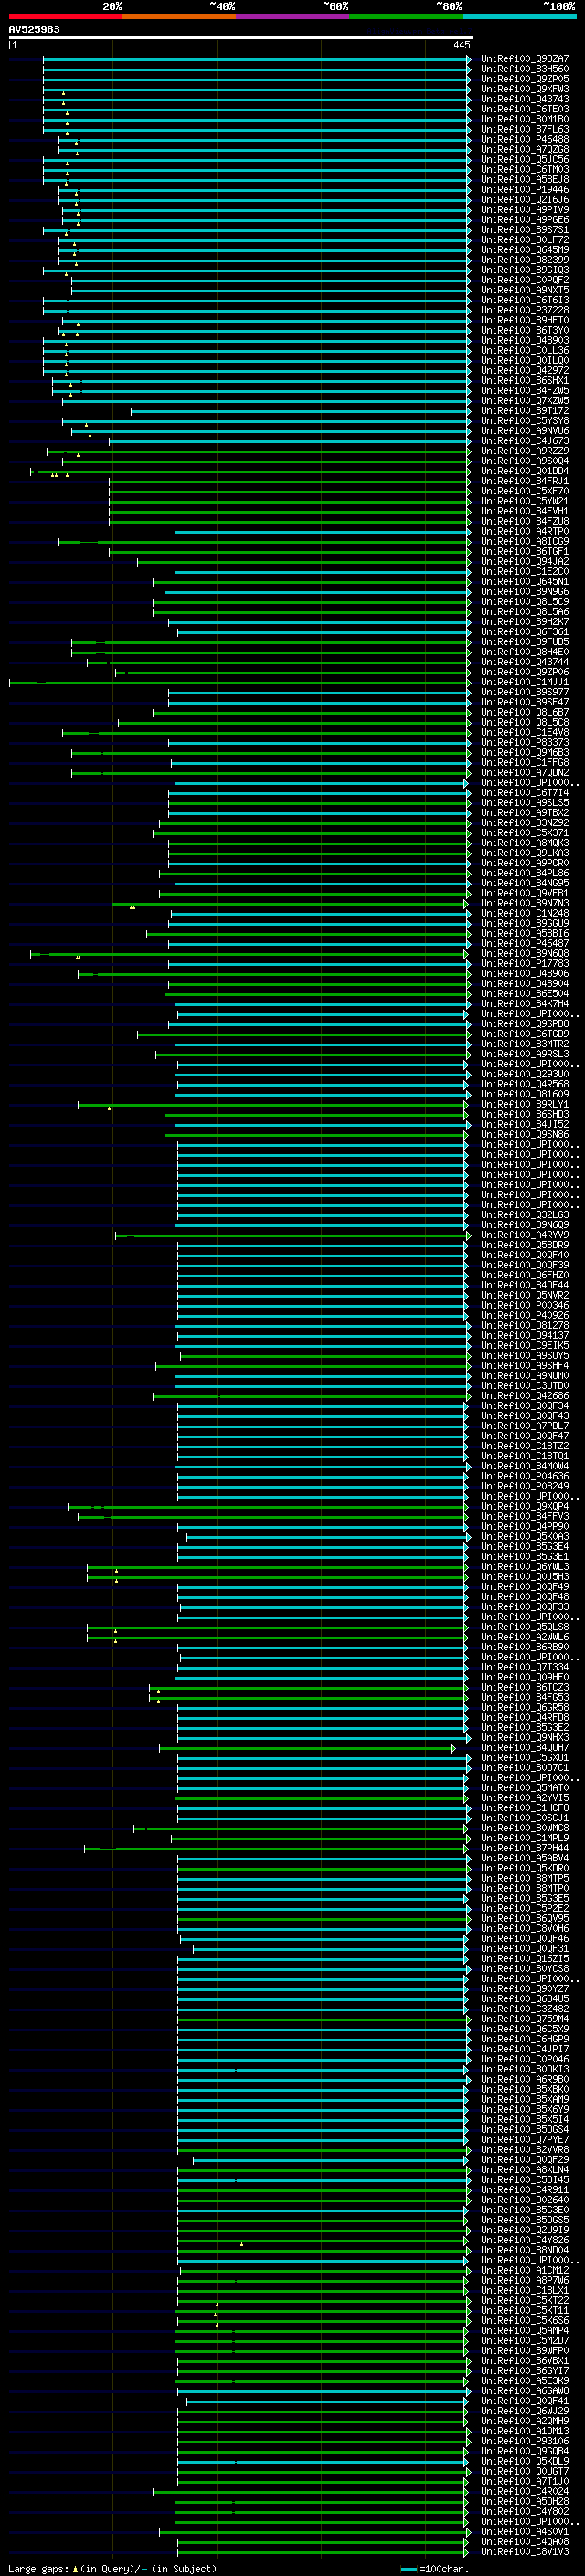This screenshot has height=2576, width=585.
Task: Select the hit label UniRef100_B9S977
Action: (x=525, y=692)
